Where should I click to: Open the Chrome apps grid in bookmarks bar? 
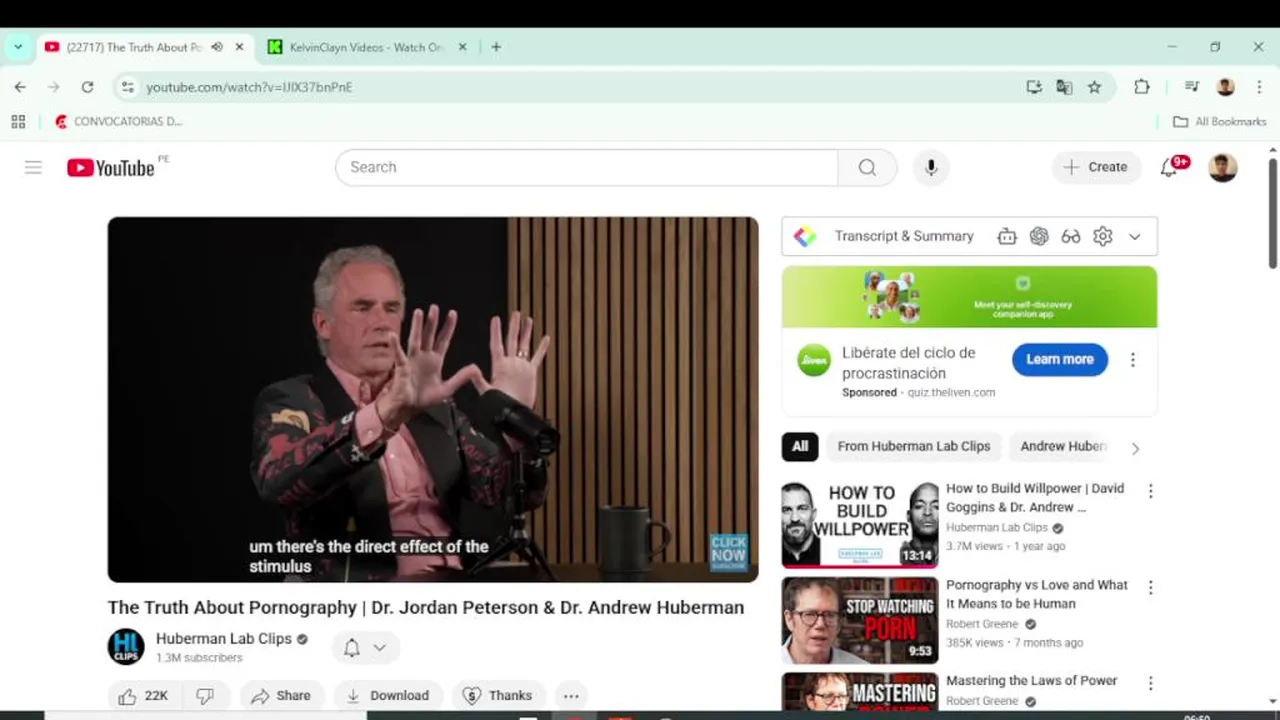tap(18, 121)
